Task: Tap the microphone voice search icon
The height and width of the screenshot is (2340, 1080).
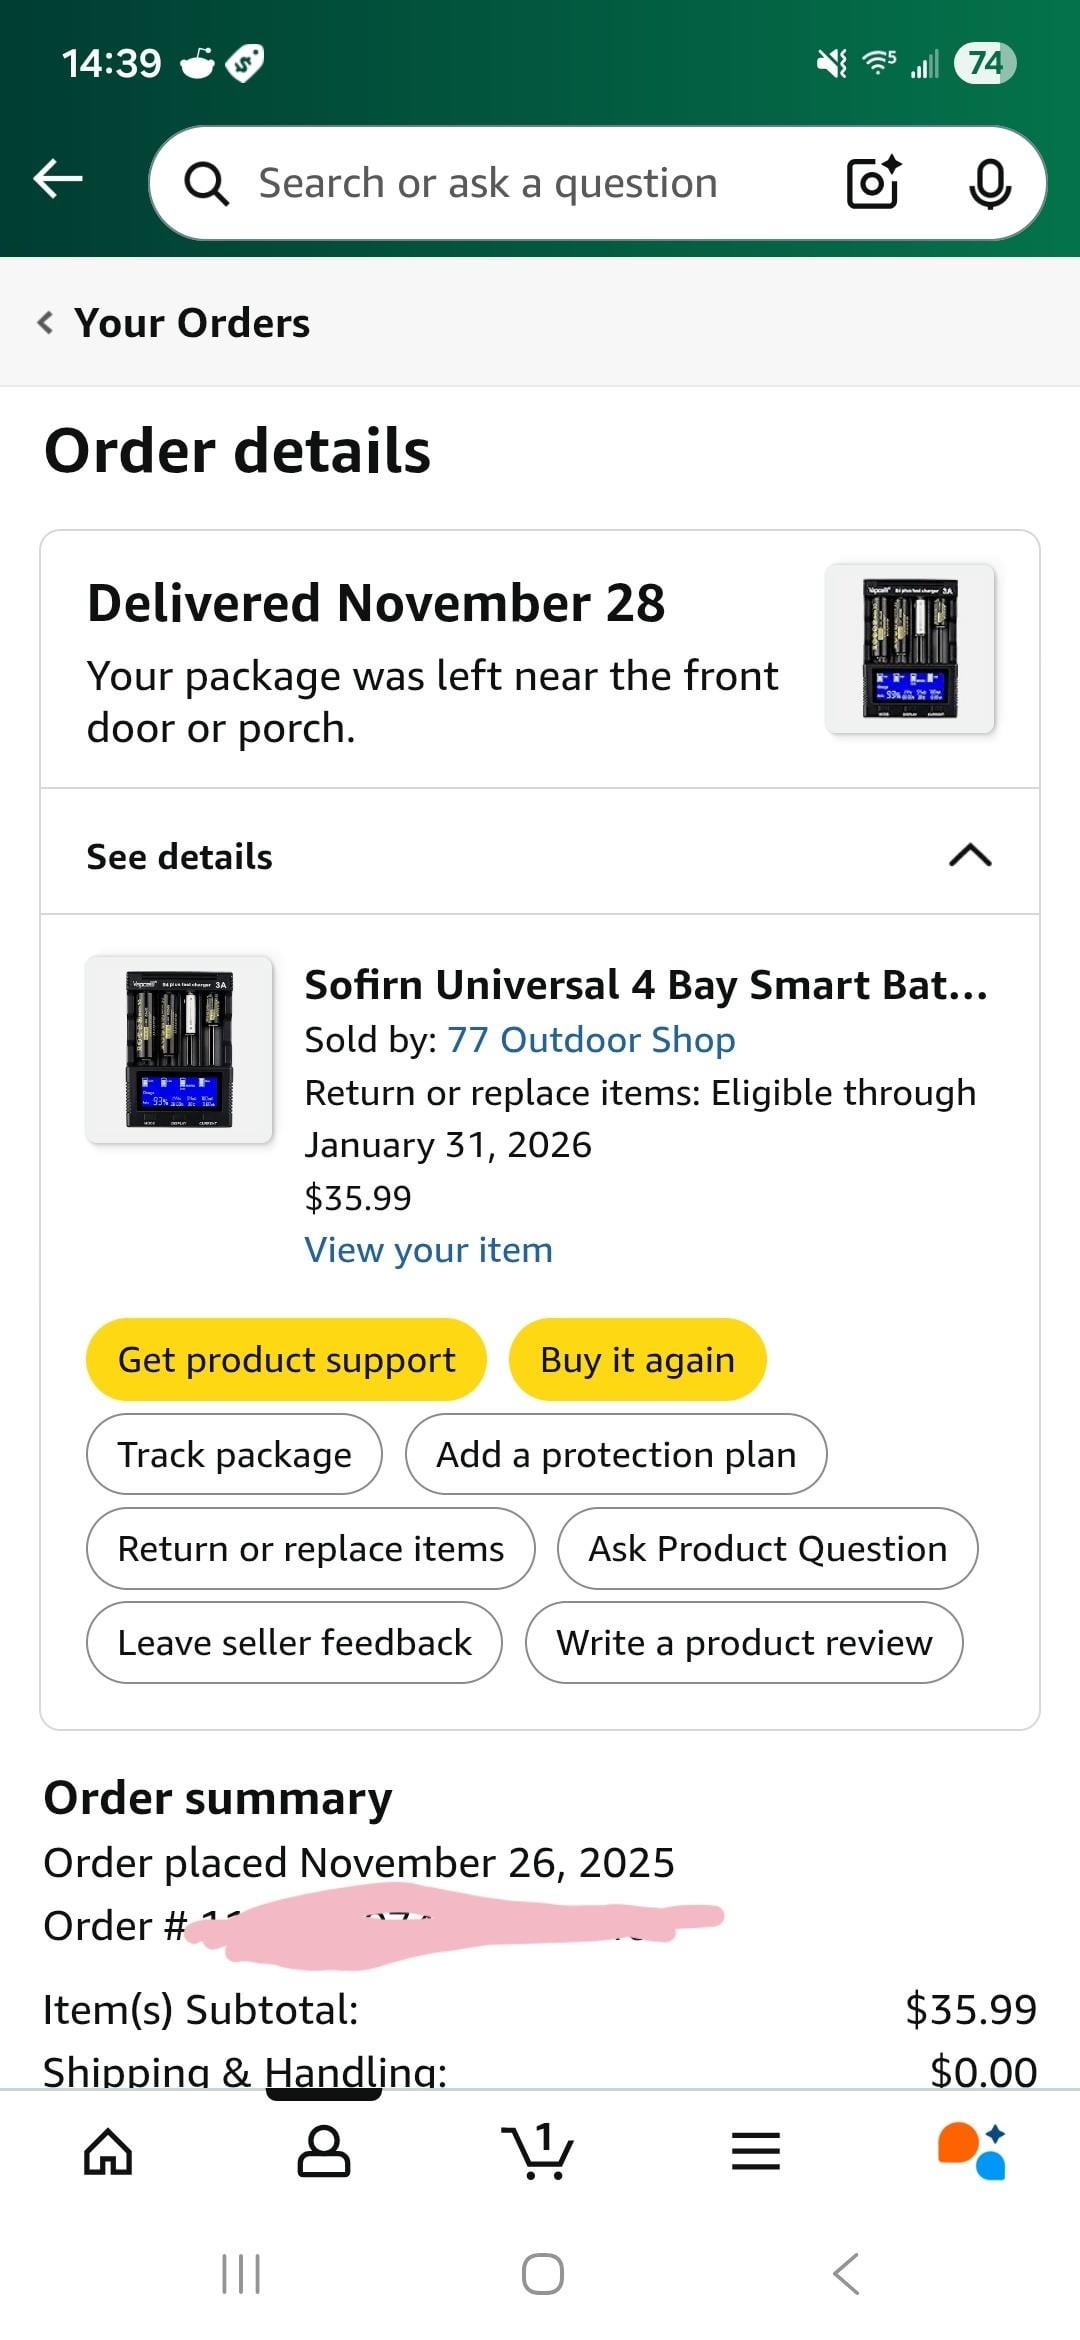Action: (x=990, y=184)
